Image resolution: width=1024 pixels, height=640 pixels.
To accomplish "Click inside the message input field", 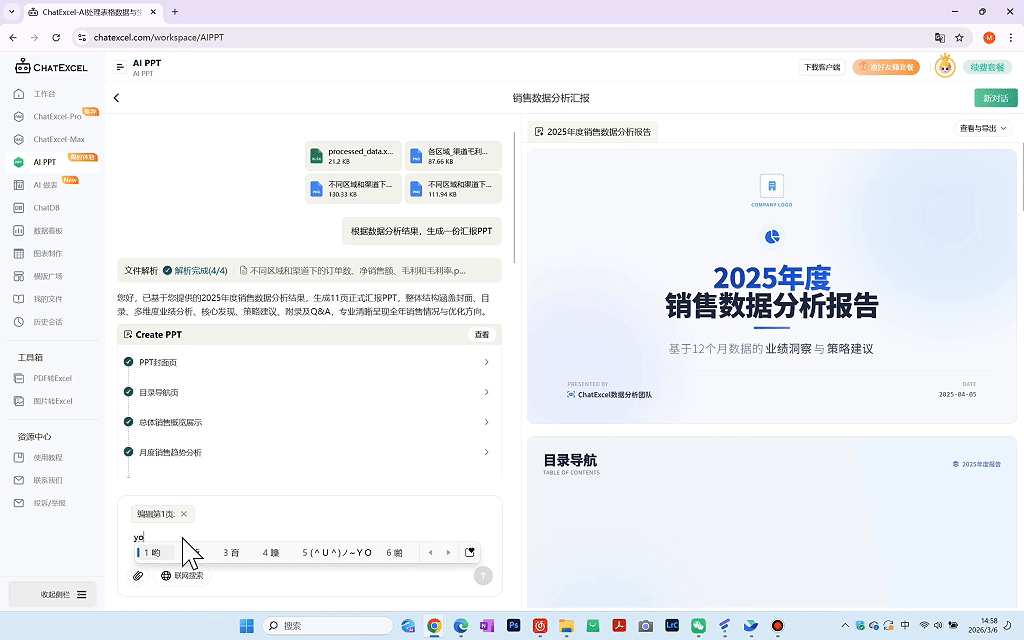I will tap(300, 536).
